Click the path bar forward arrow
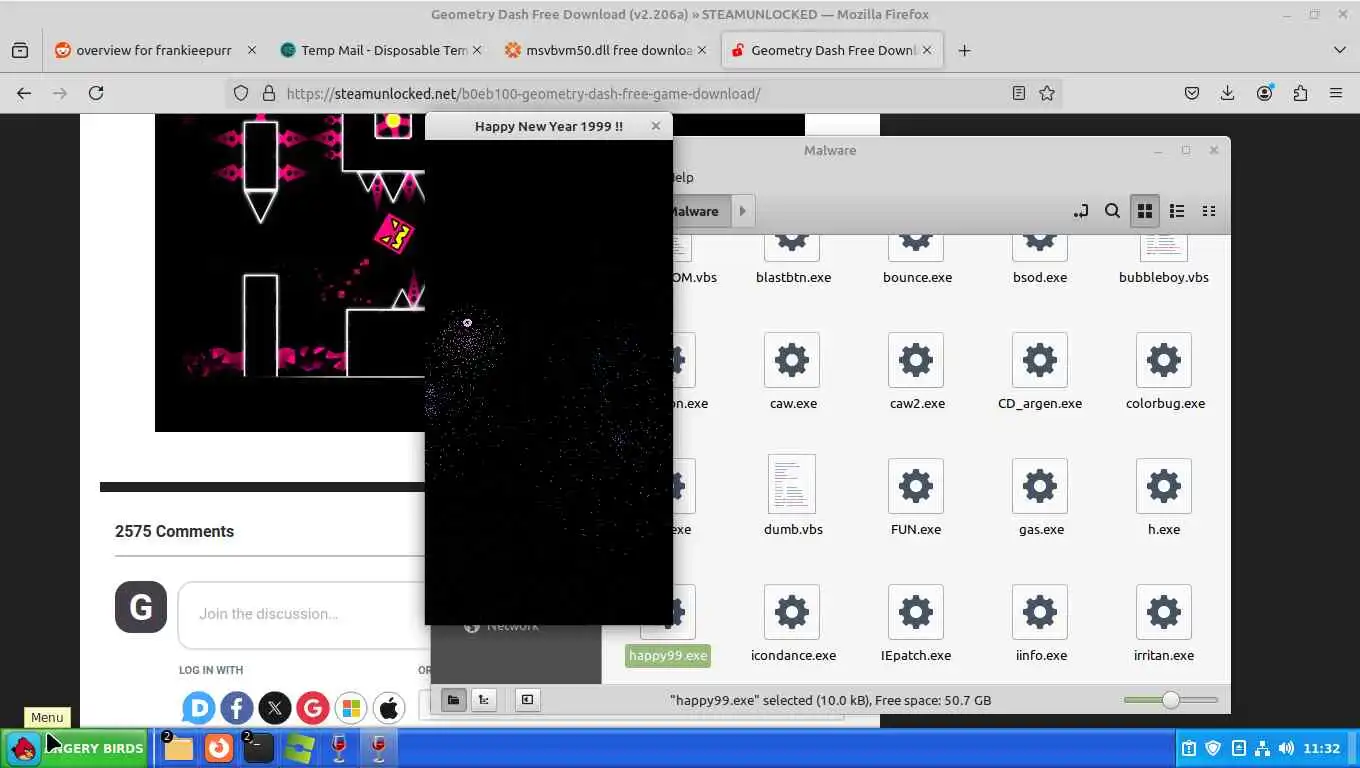This screenshot has width=1360, height=768. tap(742, 211)
